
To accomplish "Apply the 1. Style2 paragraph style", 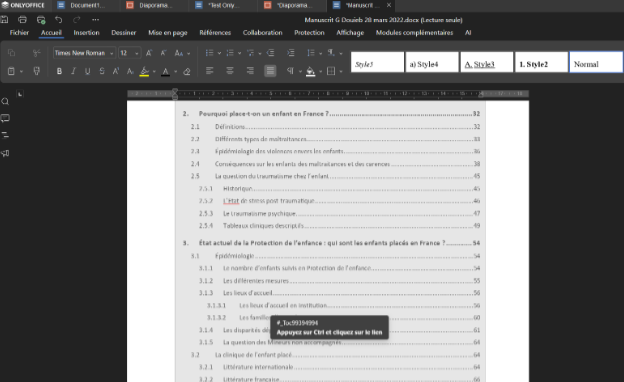I will (x=541, y=62).
